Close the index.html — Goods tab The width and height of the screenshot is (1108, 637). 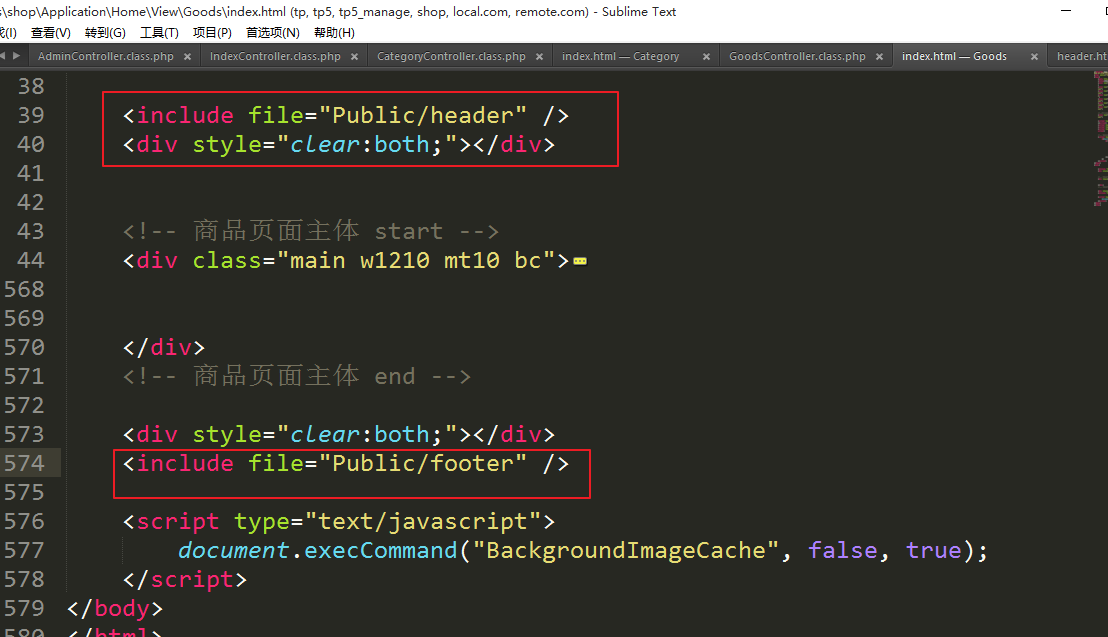tap(1035, 57)
